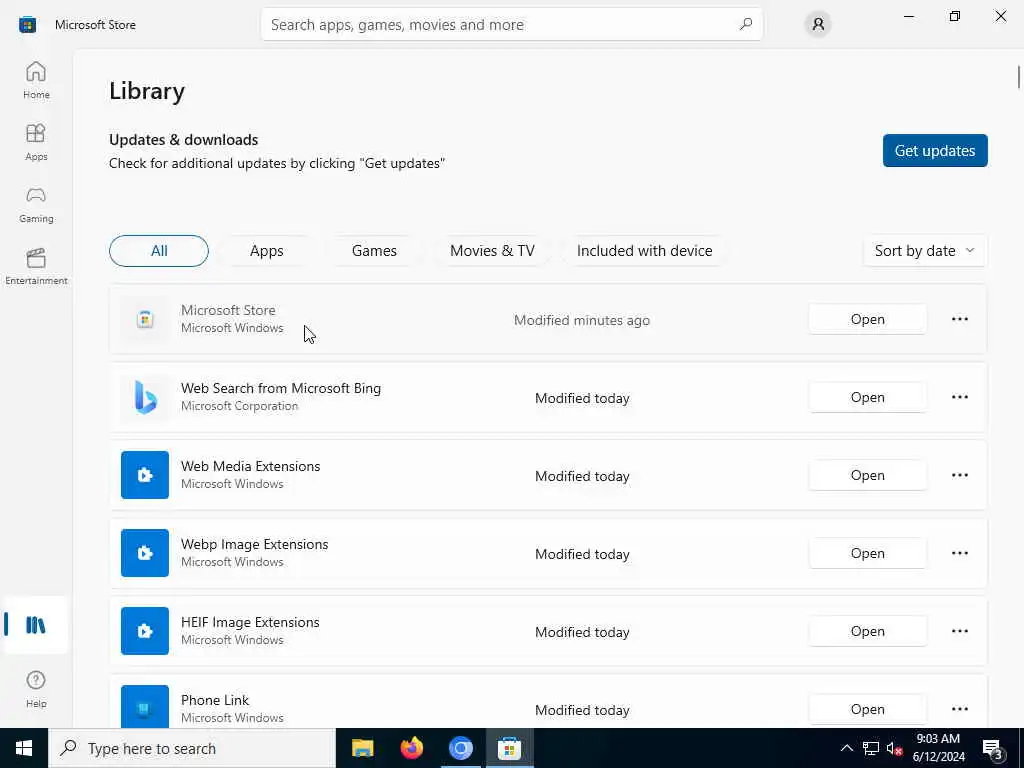Click the search magnifier icon

pyautogui.click(x=745, y=24)
